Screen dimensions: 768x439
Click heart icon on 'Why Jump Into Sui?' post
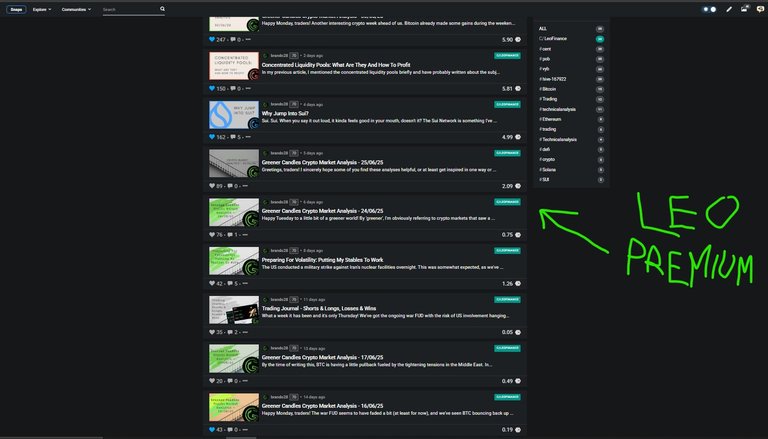click(212, 137)
